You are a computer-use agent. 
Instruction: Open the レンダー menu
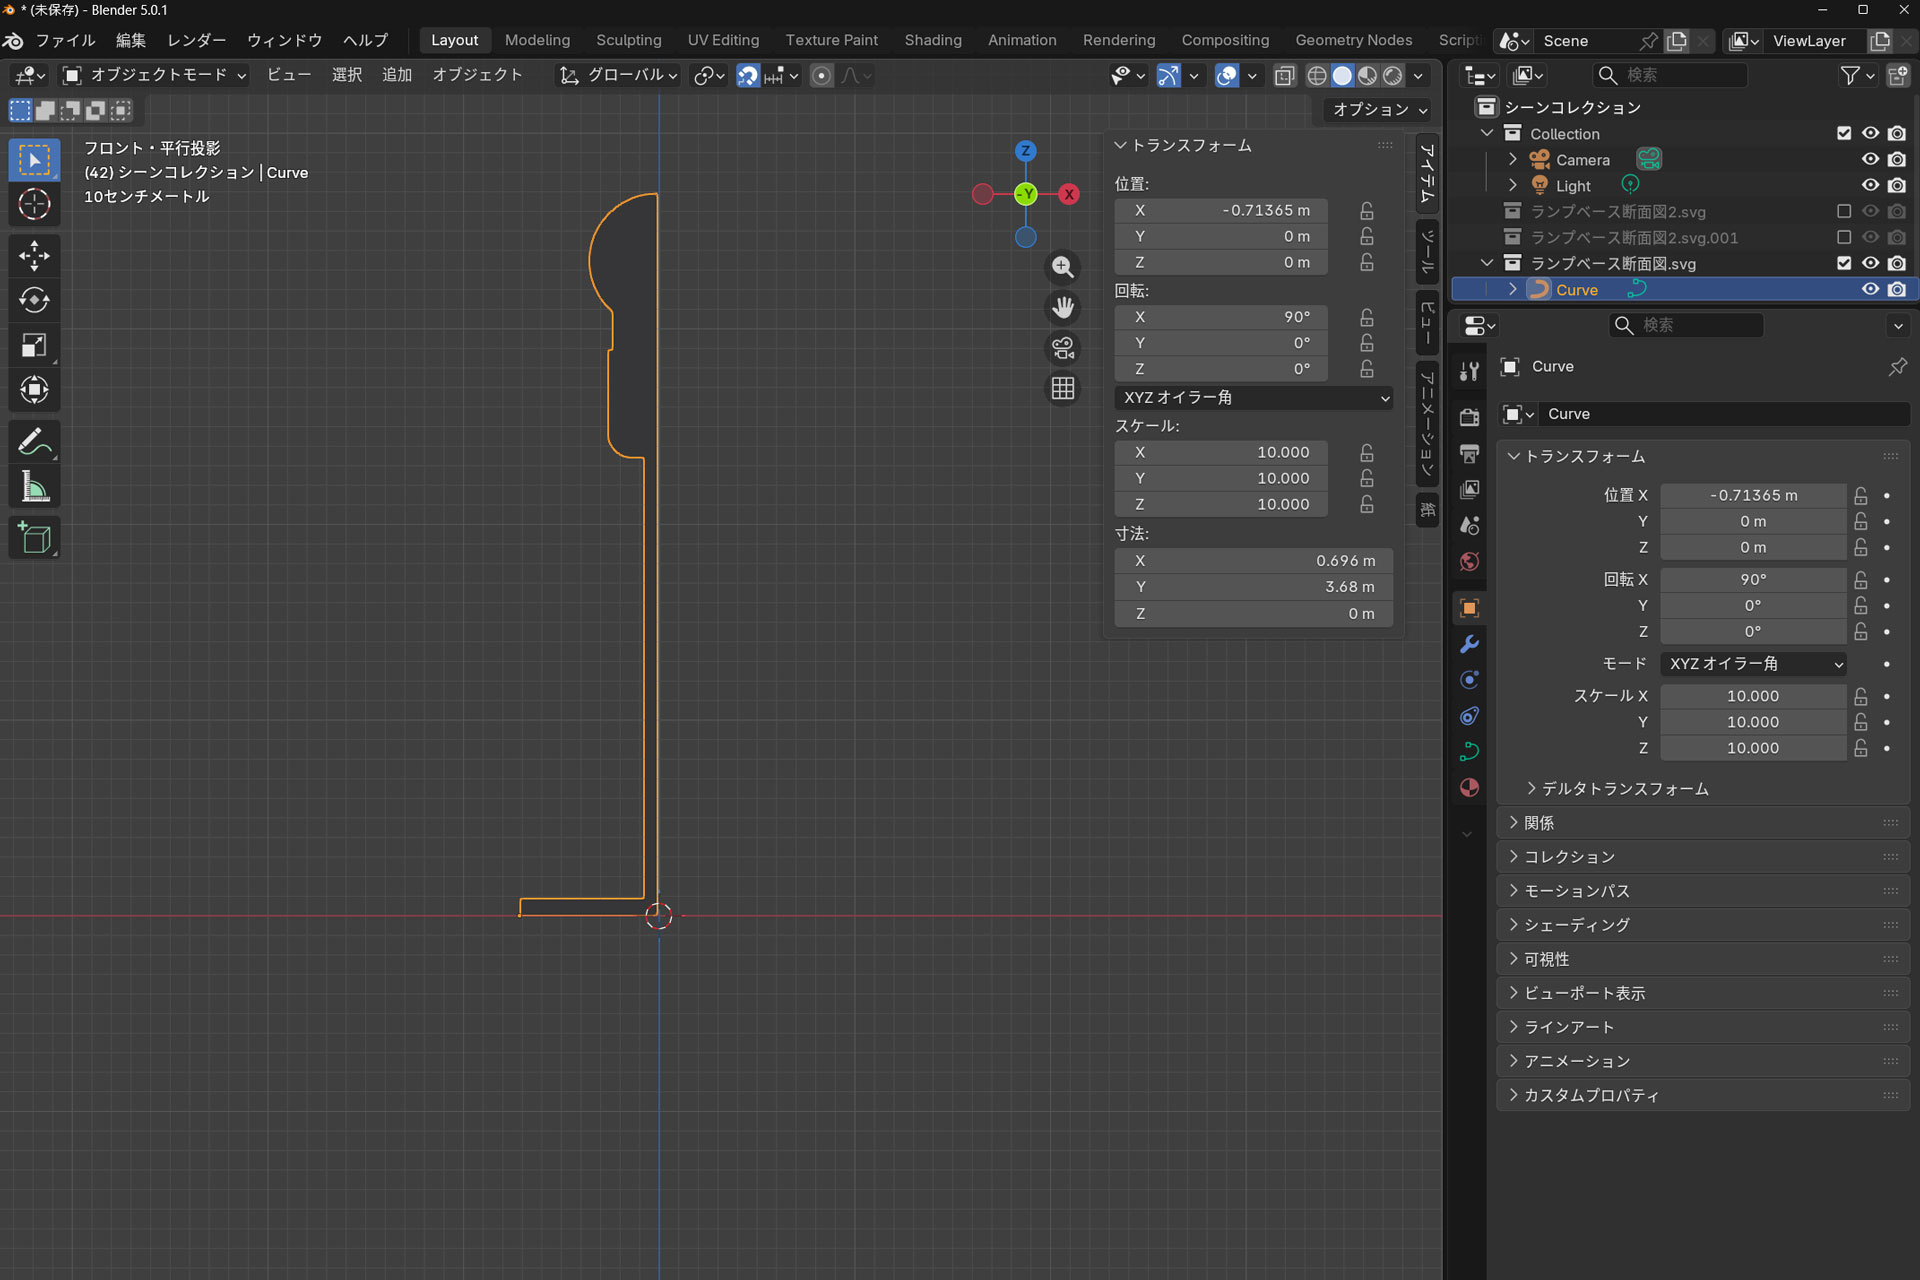click(x=196, y=40)
